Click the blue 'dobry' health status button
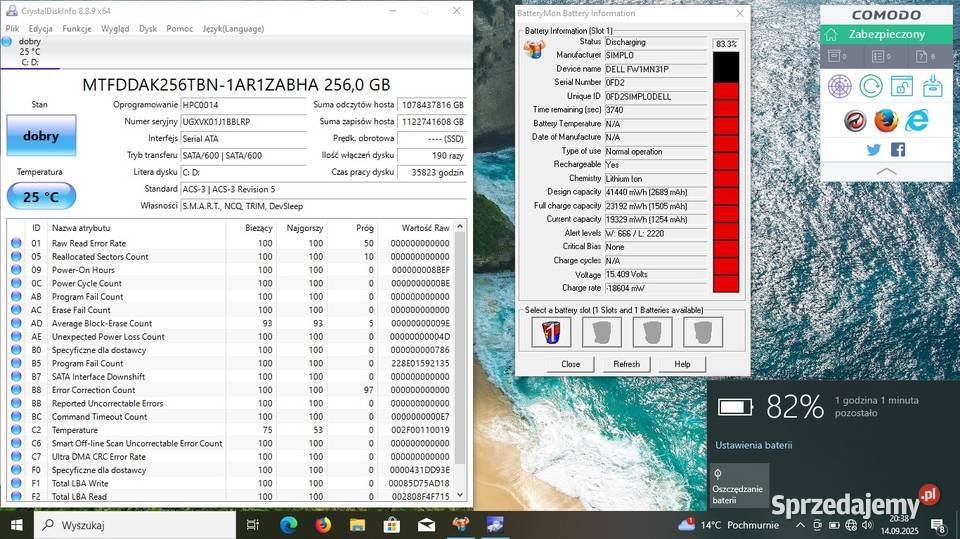This screenshot has width=960, height=539. point(41,135)
